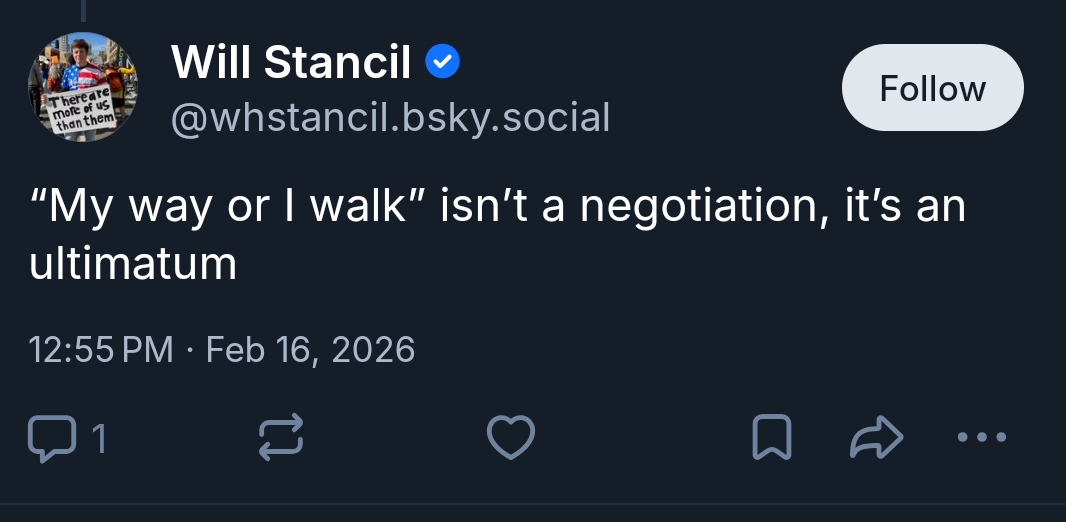Open the three-dot more options menu
Image resolution: width=1066 pixels, height=522 pixels.
pos(982,437)
